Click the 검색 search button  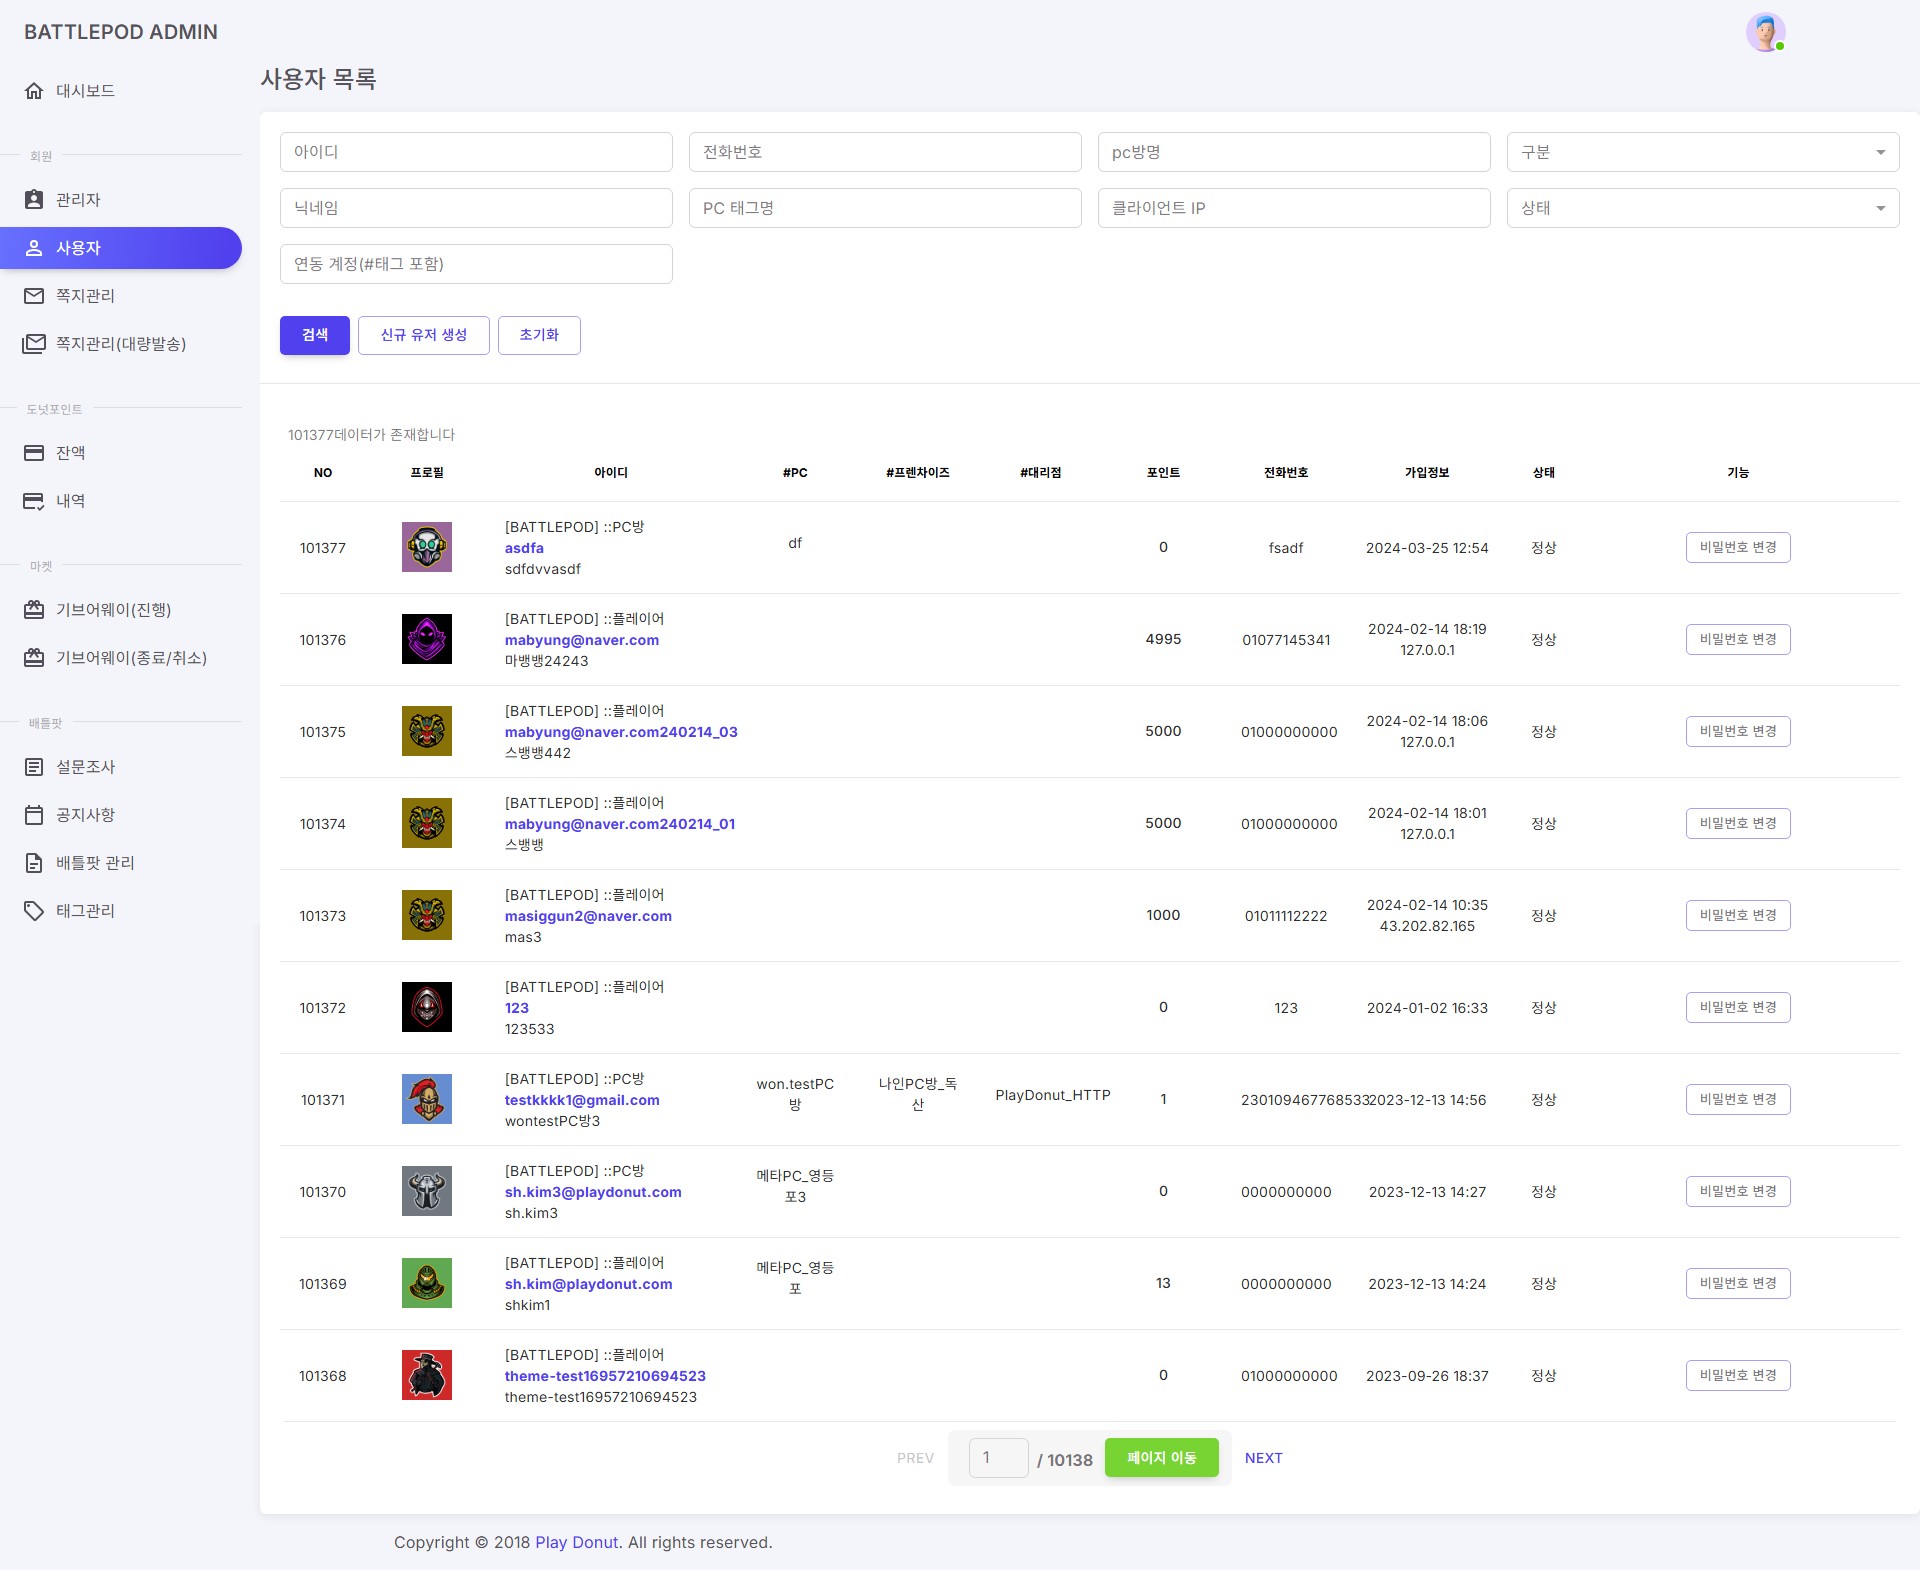pyautogui.click(x=314, y=335)
